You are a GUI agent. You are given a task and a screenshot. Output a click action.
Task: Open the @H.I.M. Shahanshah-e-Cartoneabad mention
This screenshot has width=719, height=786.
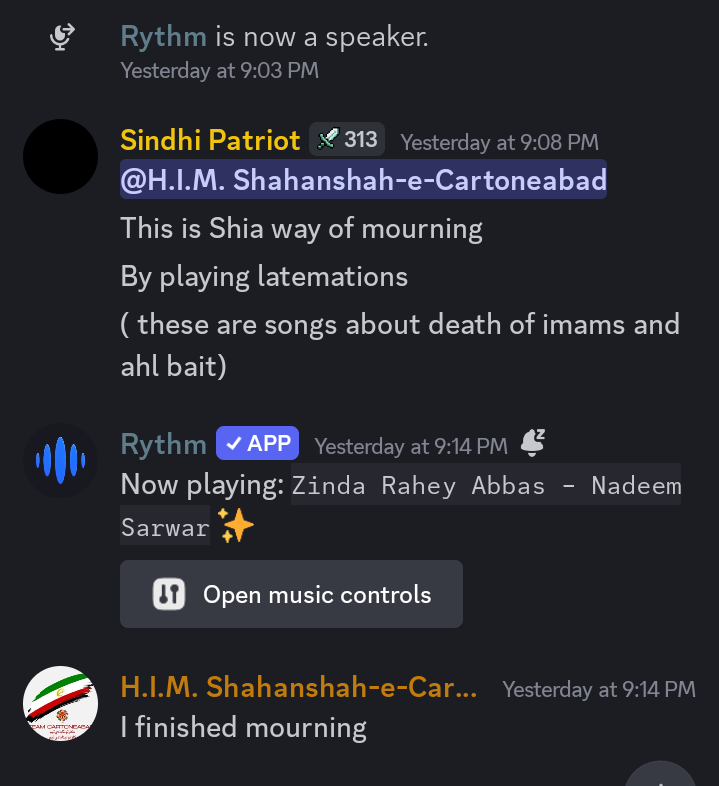[x=364, y=179]
